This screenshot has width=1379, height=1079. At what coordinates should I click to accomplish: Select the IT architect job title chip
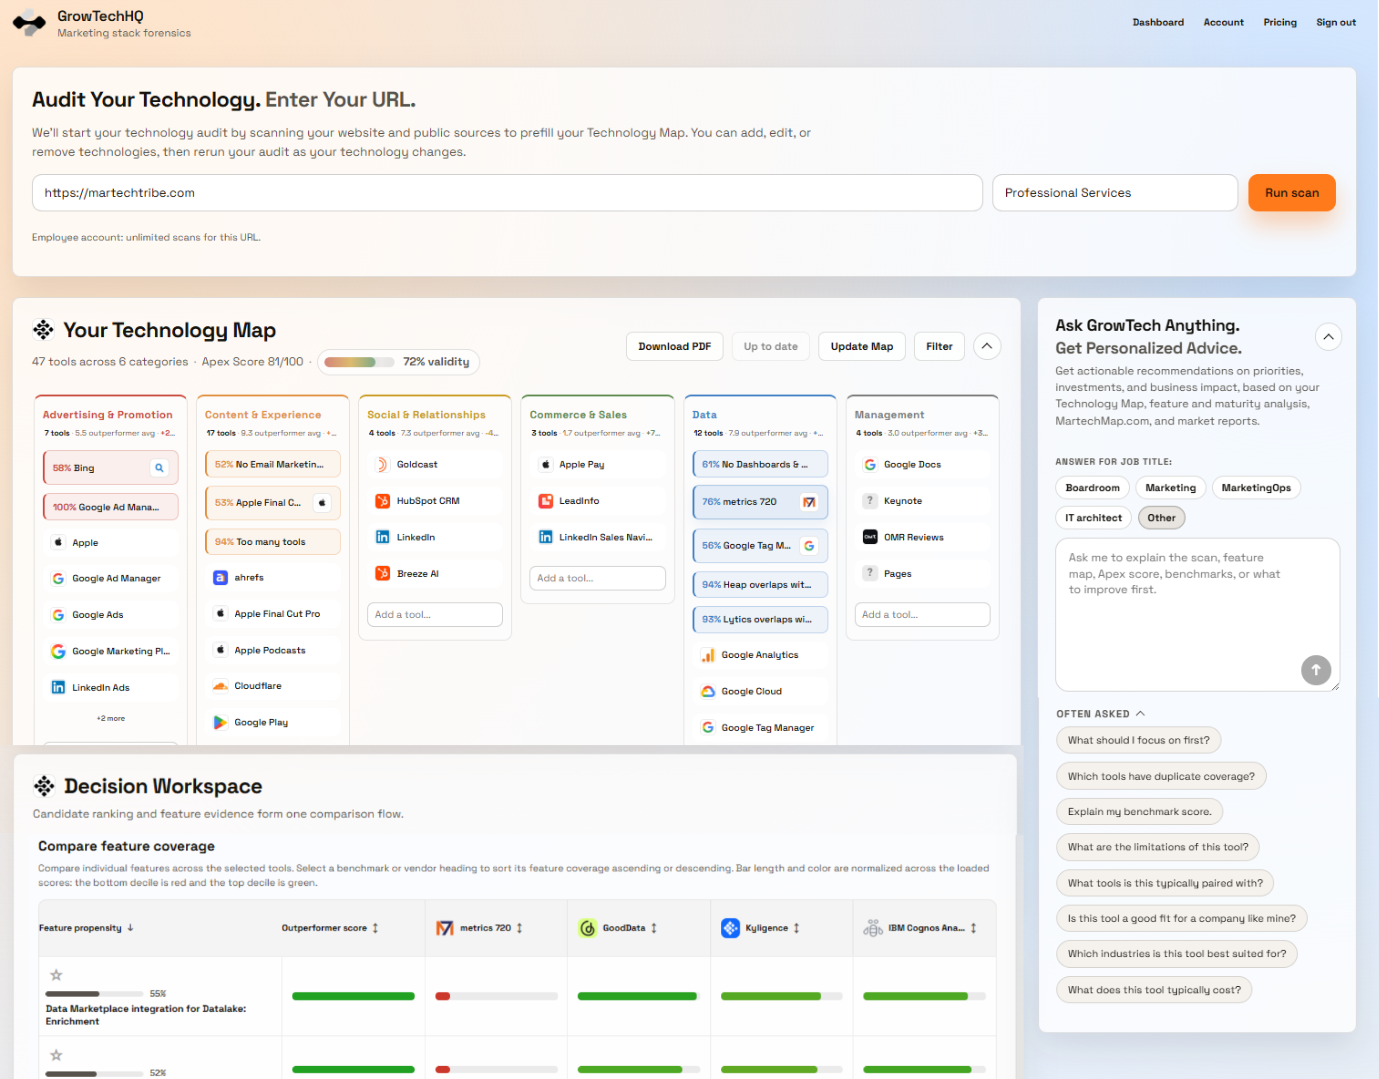(1093, 518)
